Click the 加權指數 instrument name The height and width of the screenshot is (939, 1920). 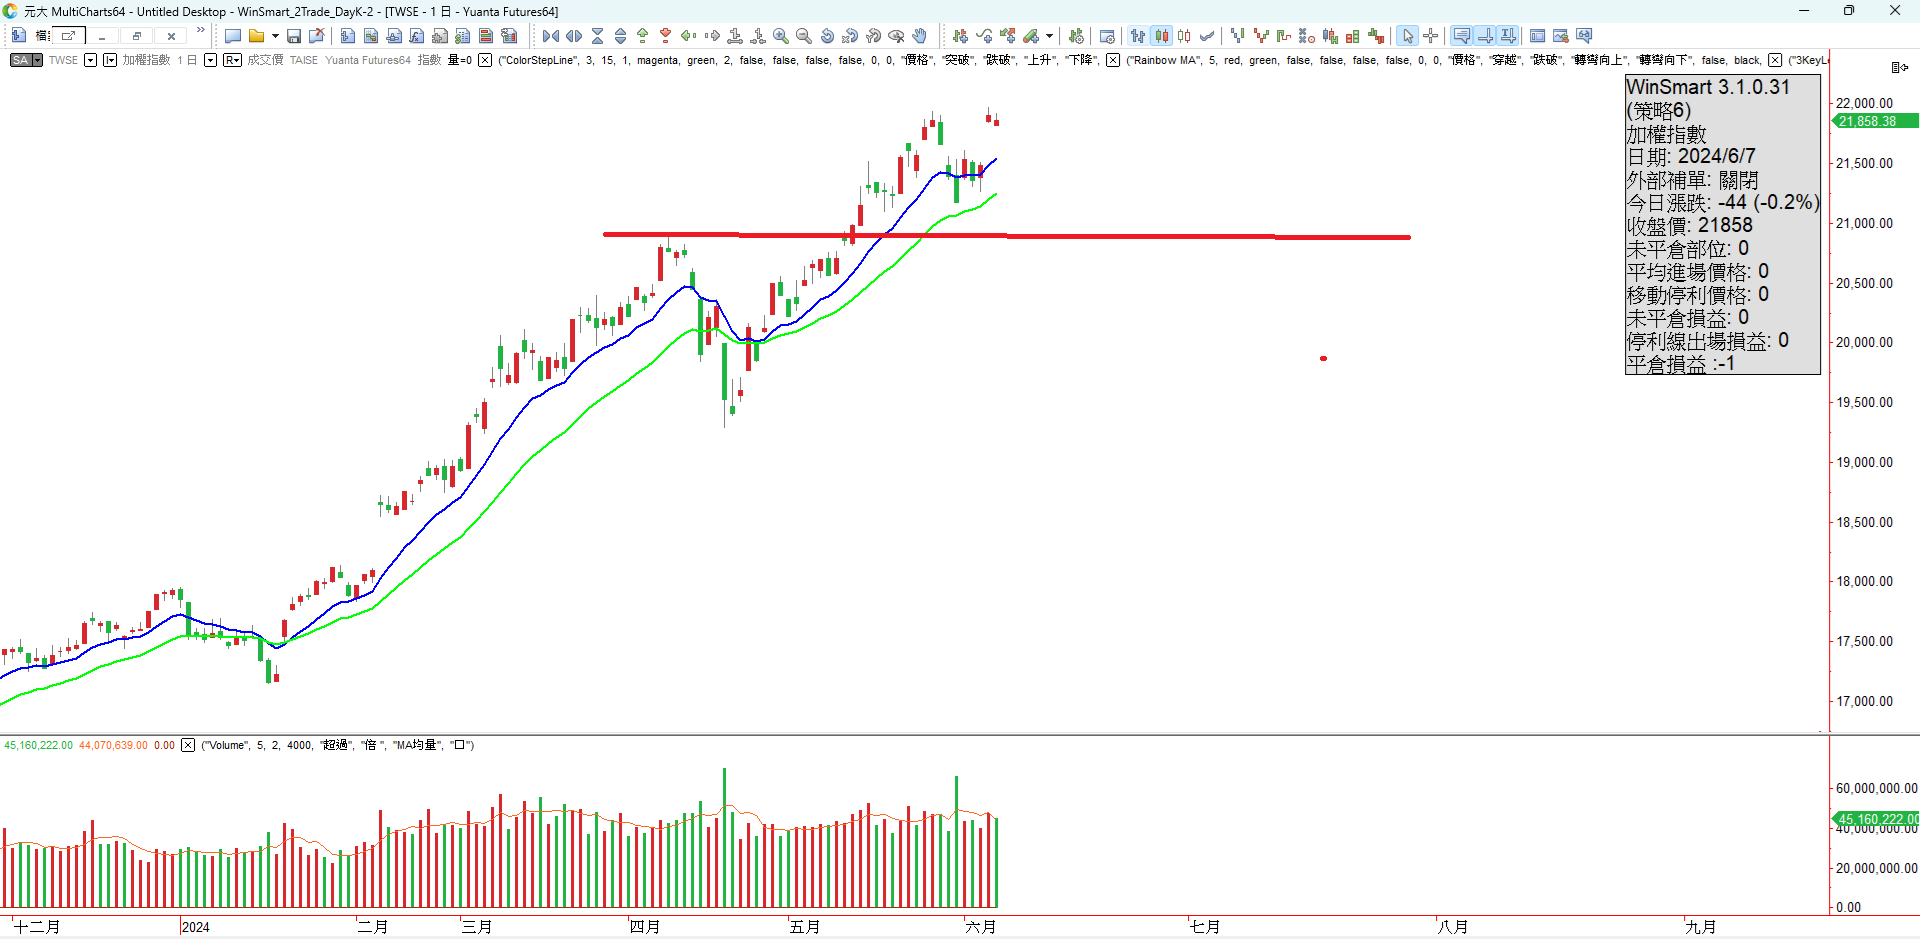pos(146,60)
